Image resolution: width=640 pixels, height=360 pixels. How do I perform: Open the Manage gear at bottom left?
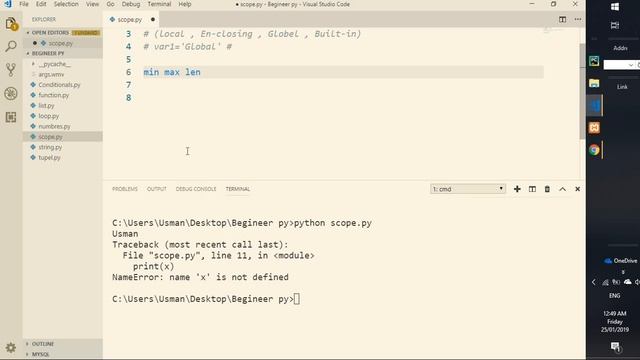(x=11, y=347)
